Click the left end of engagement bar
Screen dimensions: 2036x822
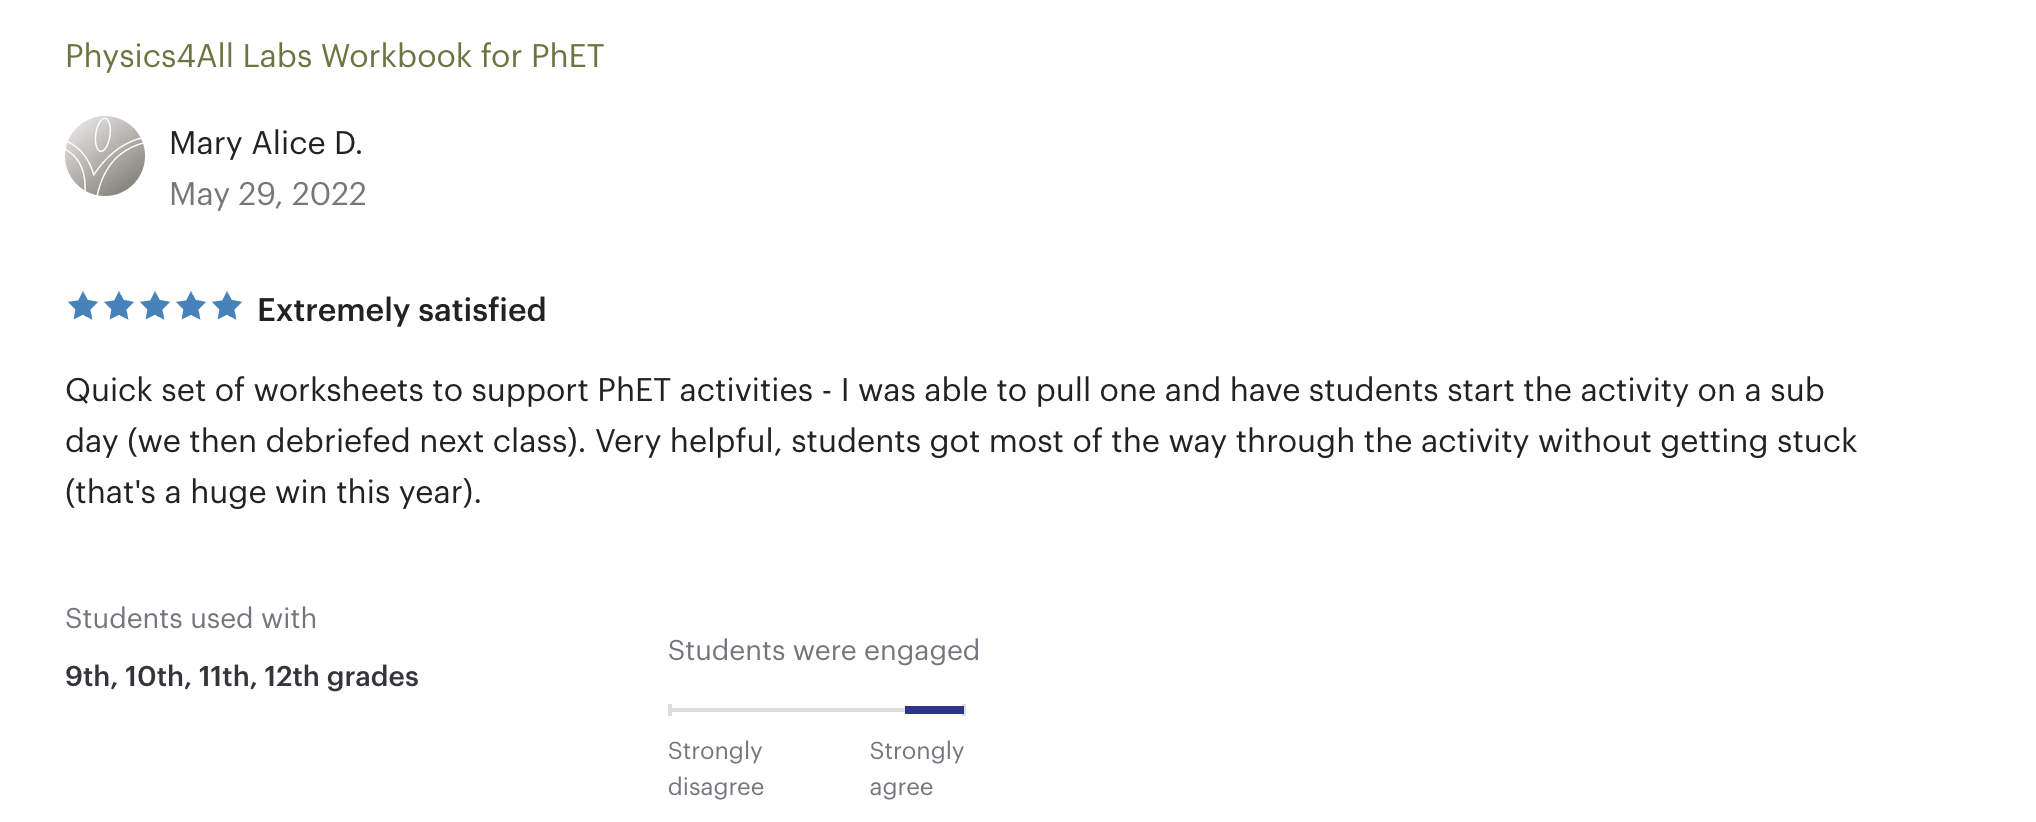pos(671,710)
